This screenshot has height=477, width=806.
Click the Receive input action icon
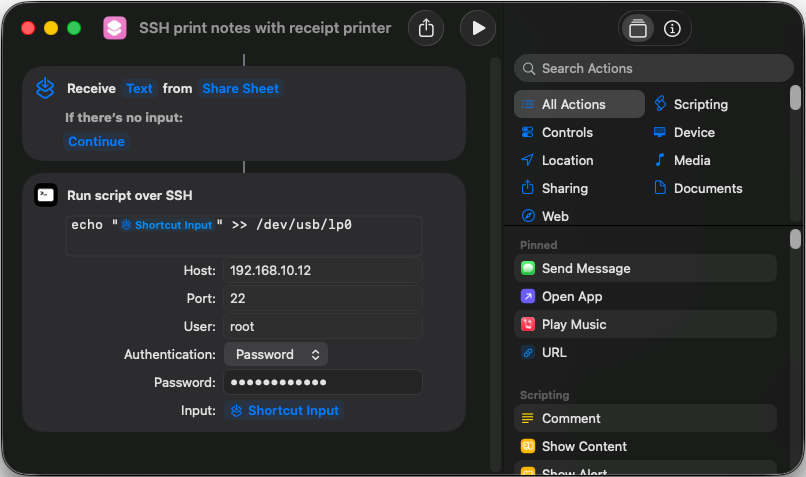coord(45,88)
